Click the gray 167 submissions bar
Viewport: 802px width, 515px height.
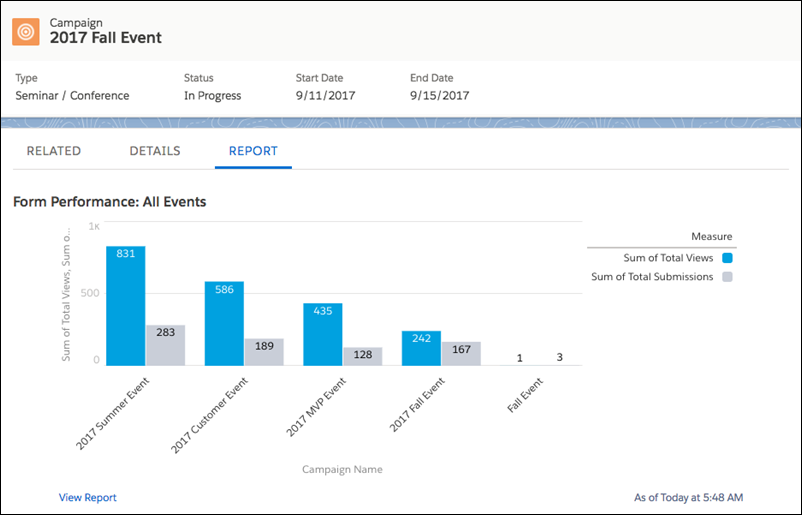461,354
